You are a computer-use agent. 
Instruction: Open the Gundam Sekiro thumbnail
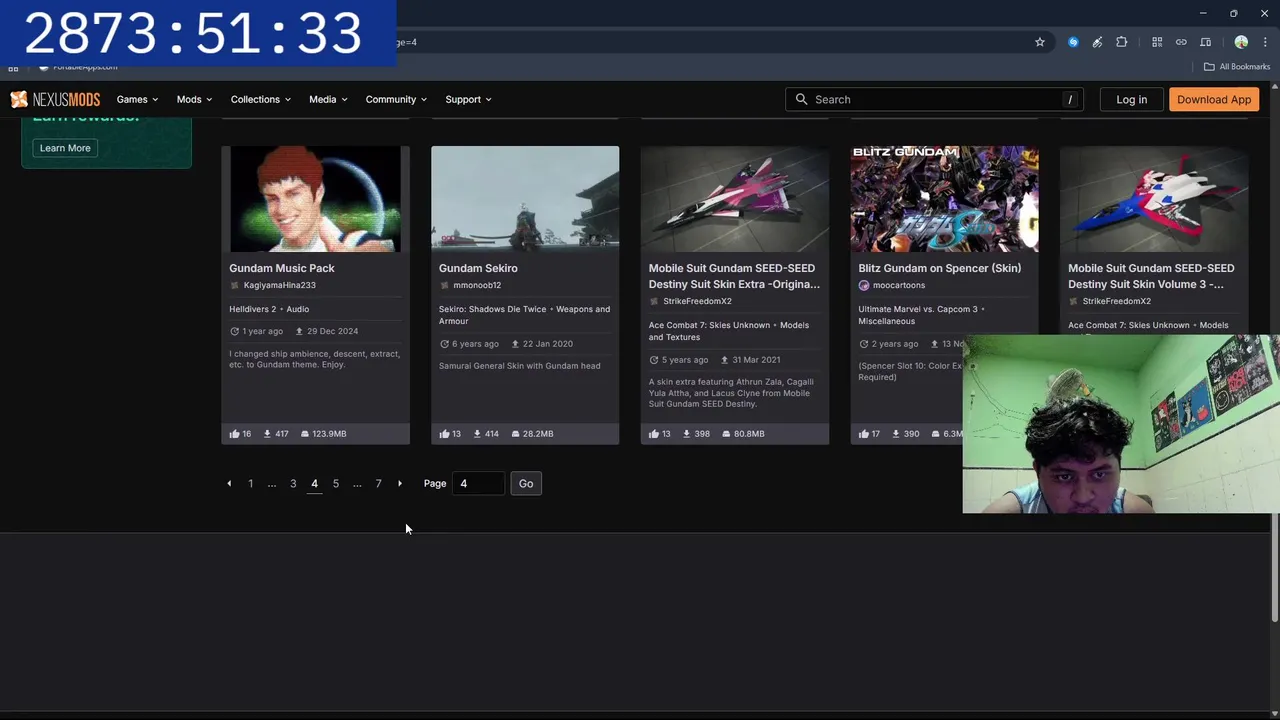[x=525, y=199]
